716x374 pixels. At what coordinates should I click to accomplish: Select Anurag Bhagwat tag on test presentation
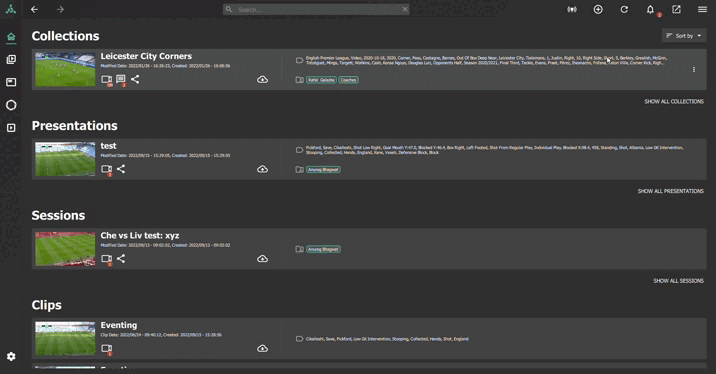323,169
